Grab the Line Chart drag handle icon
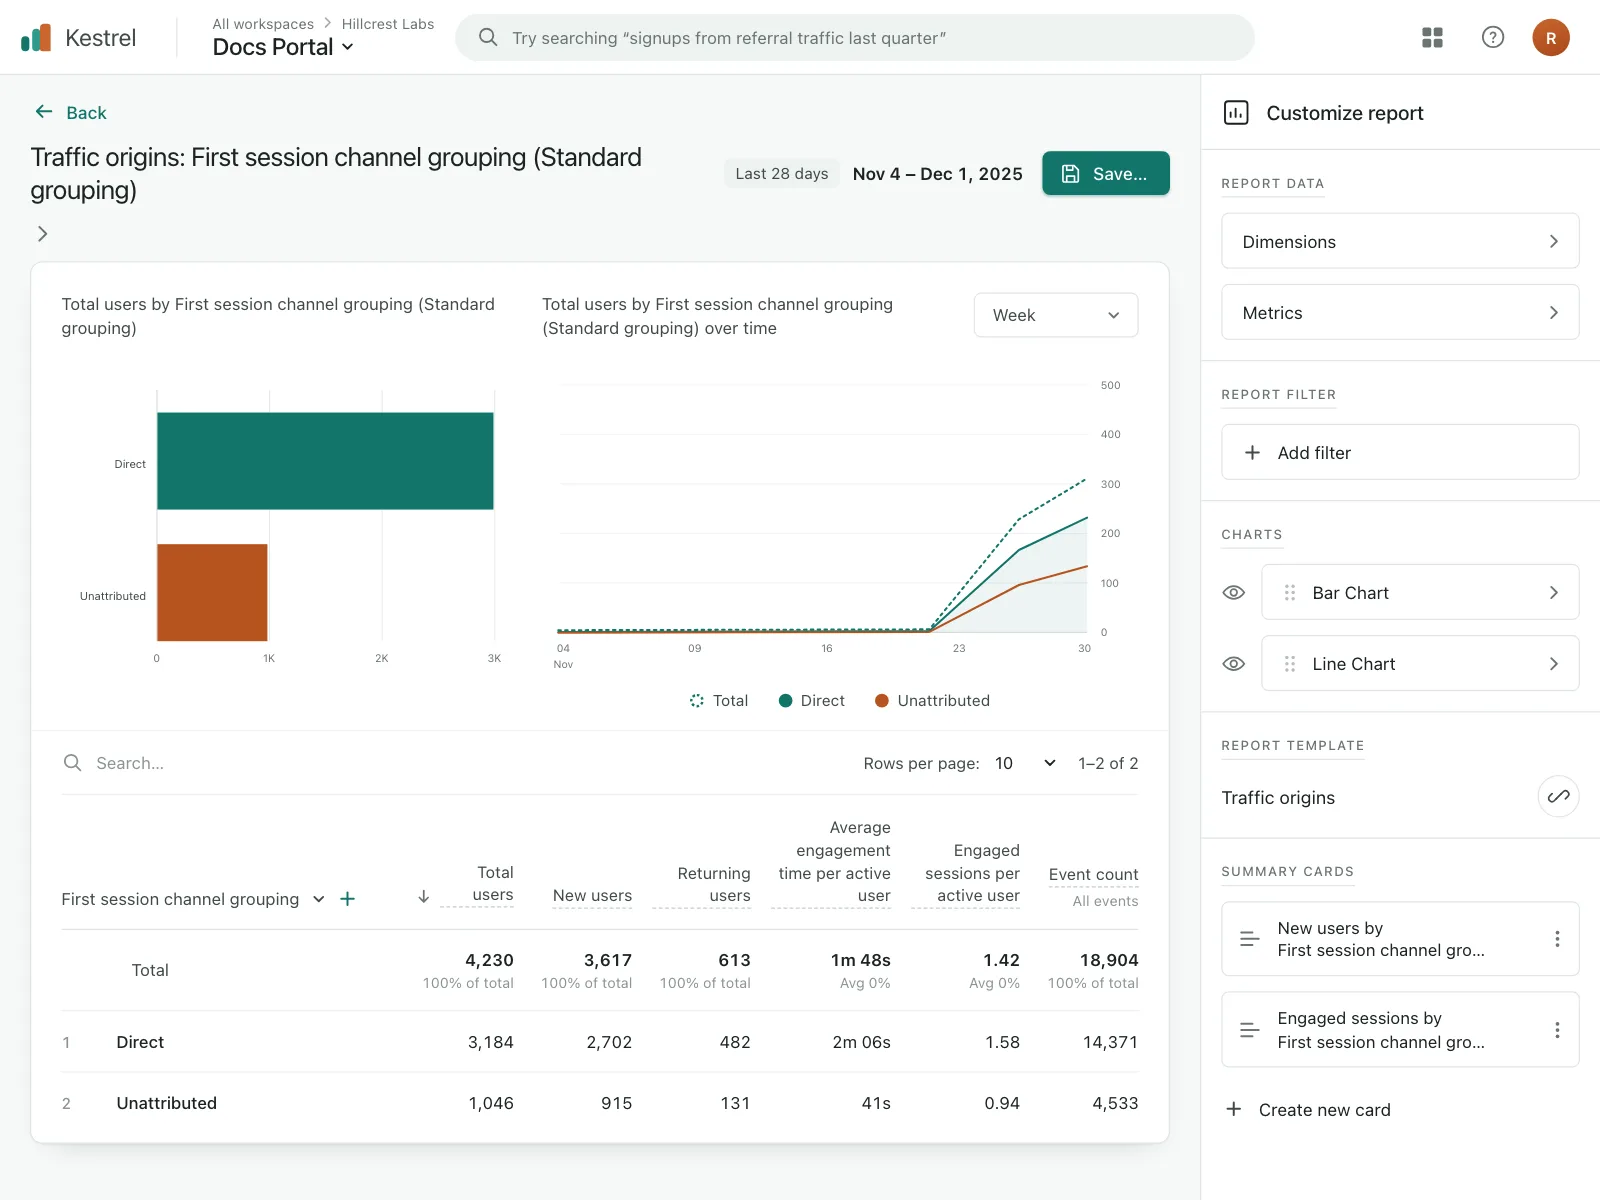Viewport: 1600px width, 1200px height. tap(1290, 664)
